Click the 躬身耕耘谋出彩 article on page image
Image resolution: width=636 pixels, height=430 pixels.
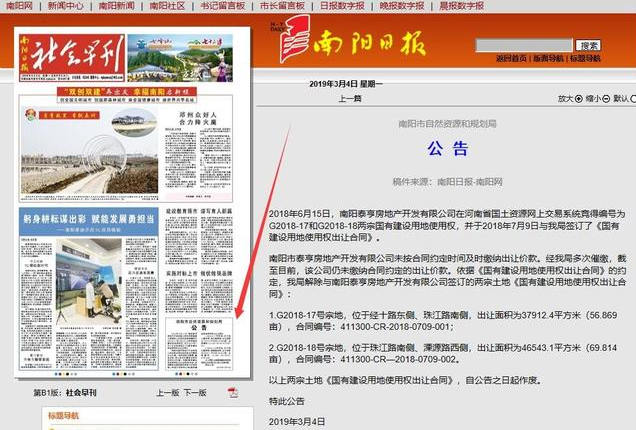point(88,288)
